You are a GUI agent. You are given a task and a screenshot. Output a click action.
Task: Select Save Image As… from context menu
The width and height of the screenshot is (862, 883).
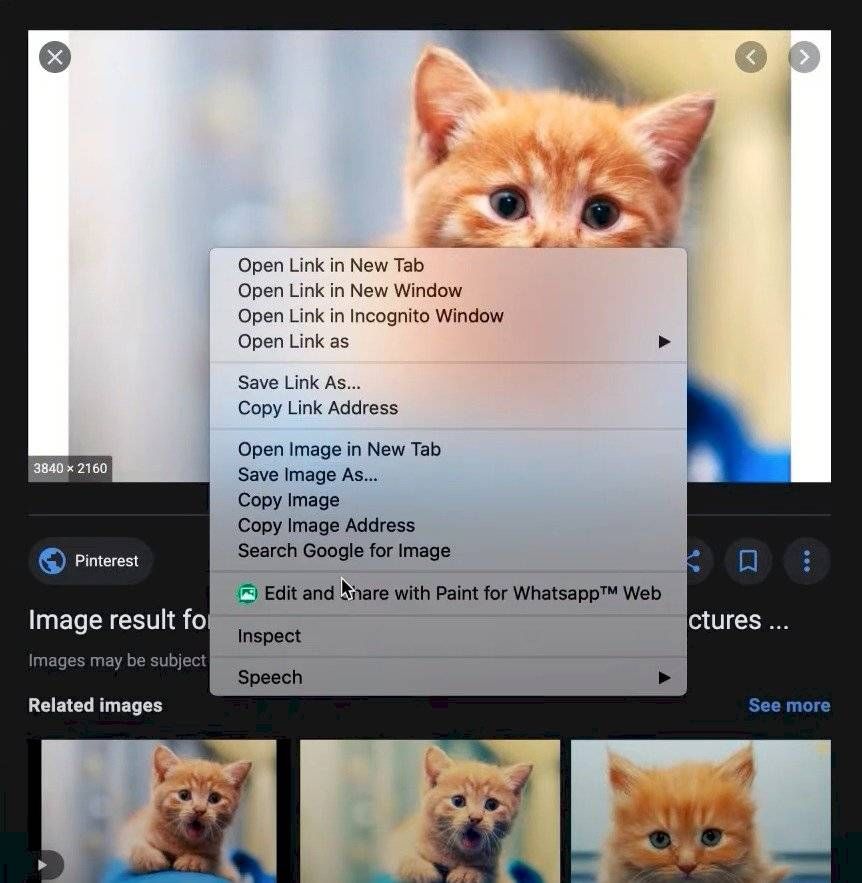point(307,475)
